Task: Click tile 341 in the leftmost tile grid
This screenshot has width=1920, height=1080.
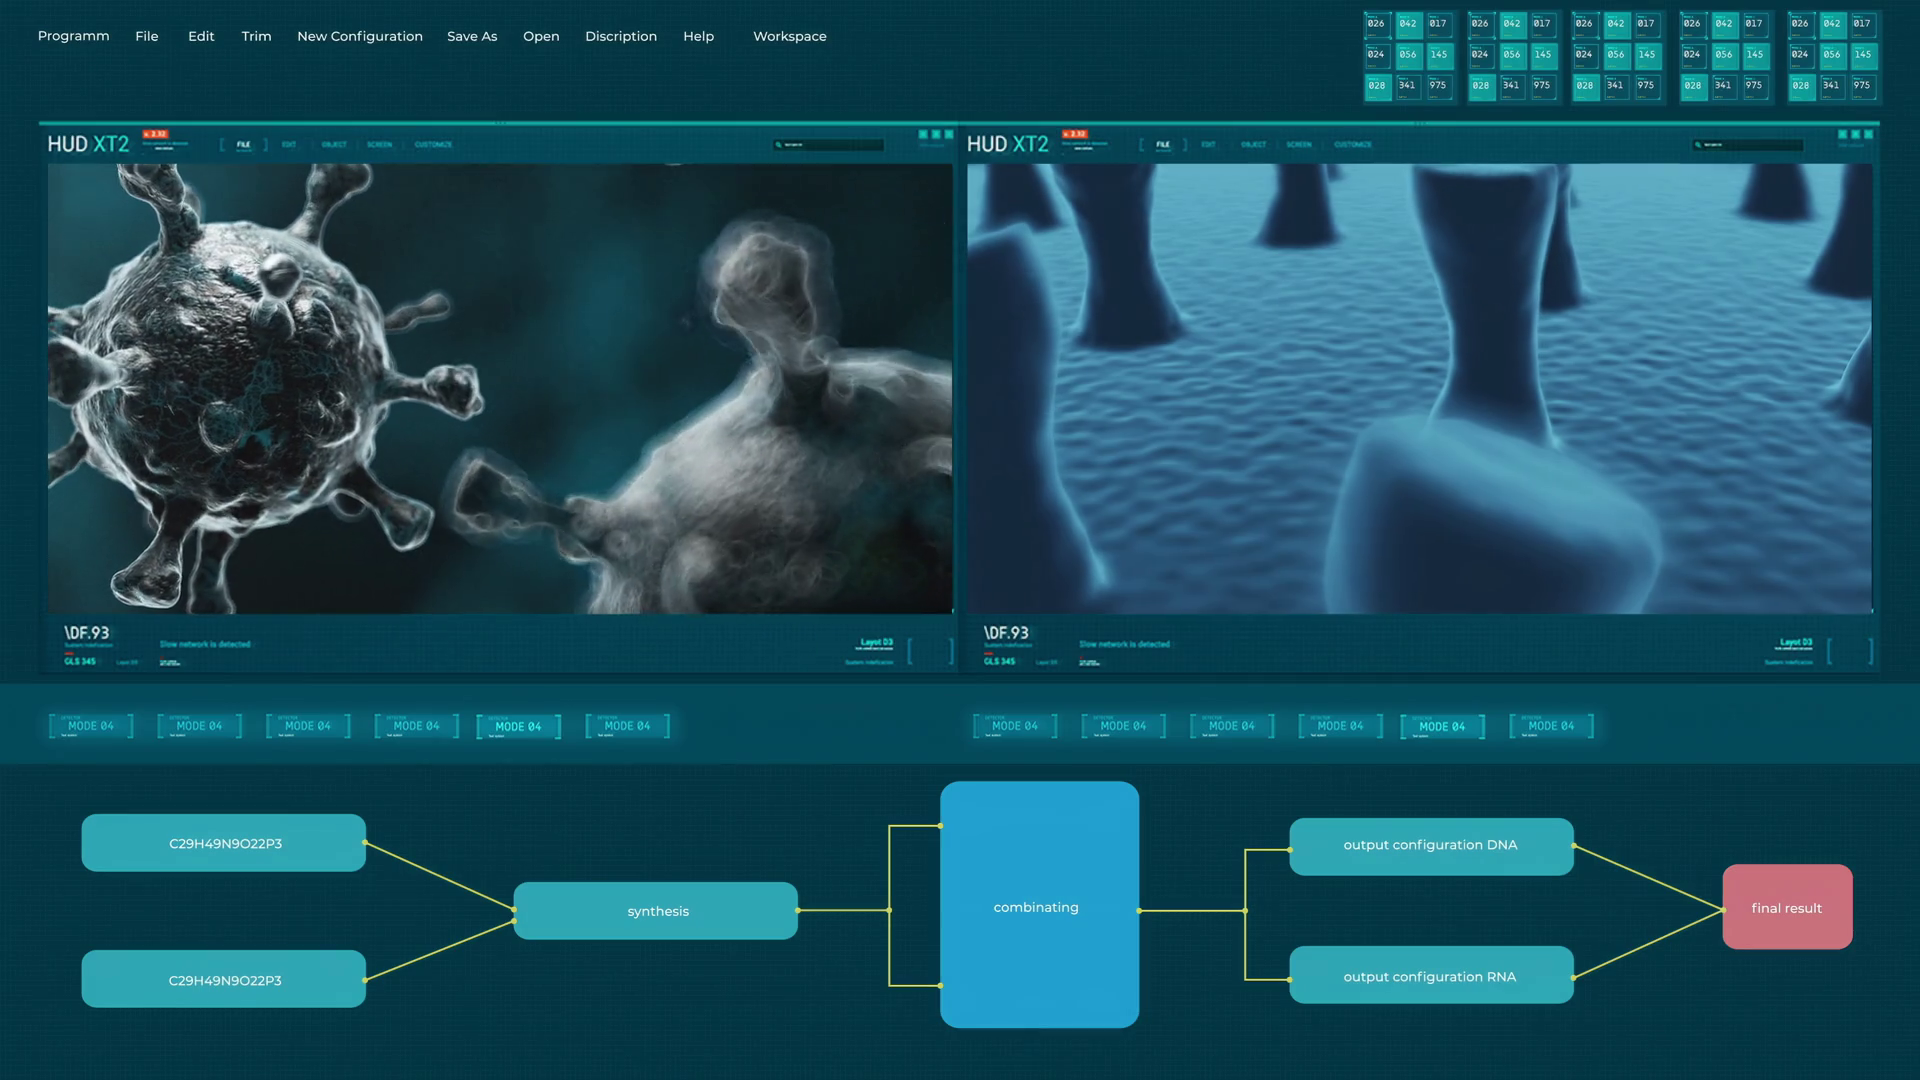Action: click(x=1407, y=86)
